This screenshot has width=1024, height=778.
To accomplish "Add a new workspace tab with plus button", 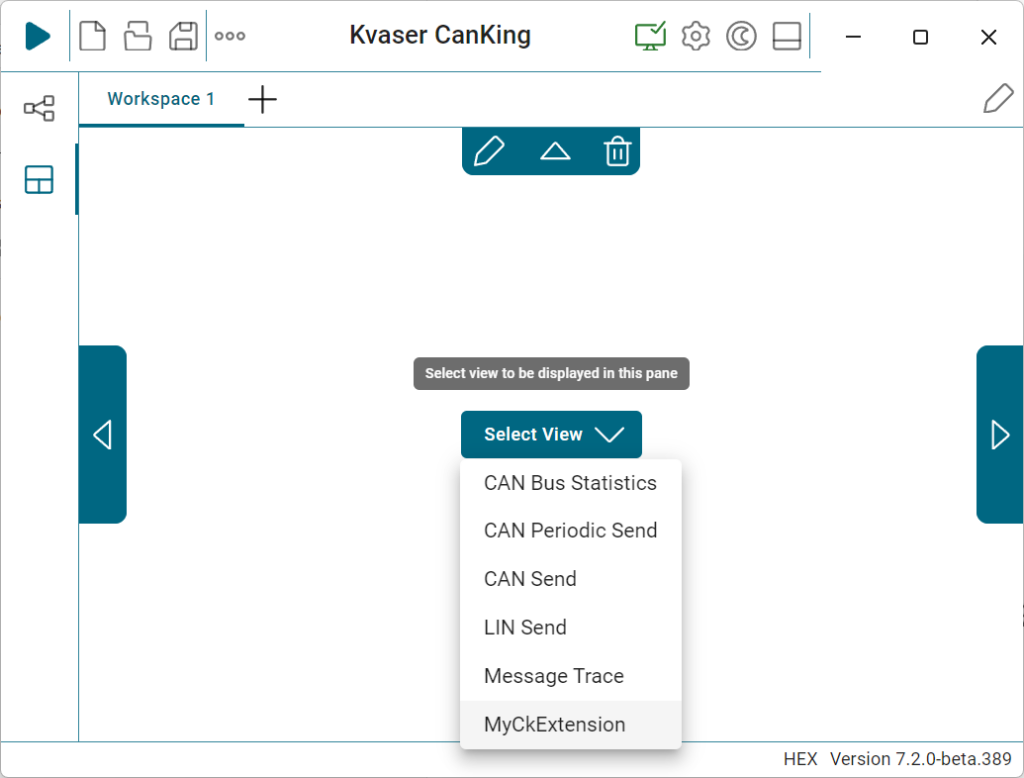I will (262, 99).
